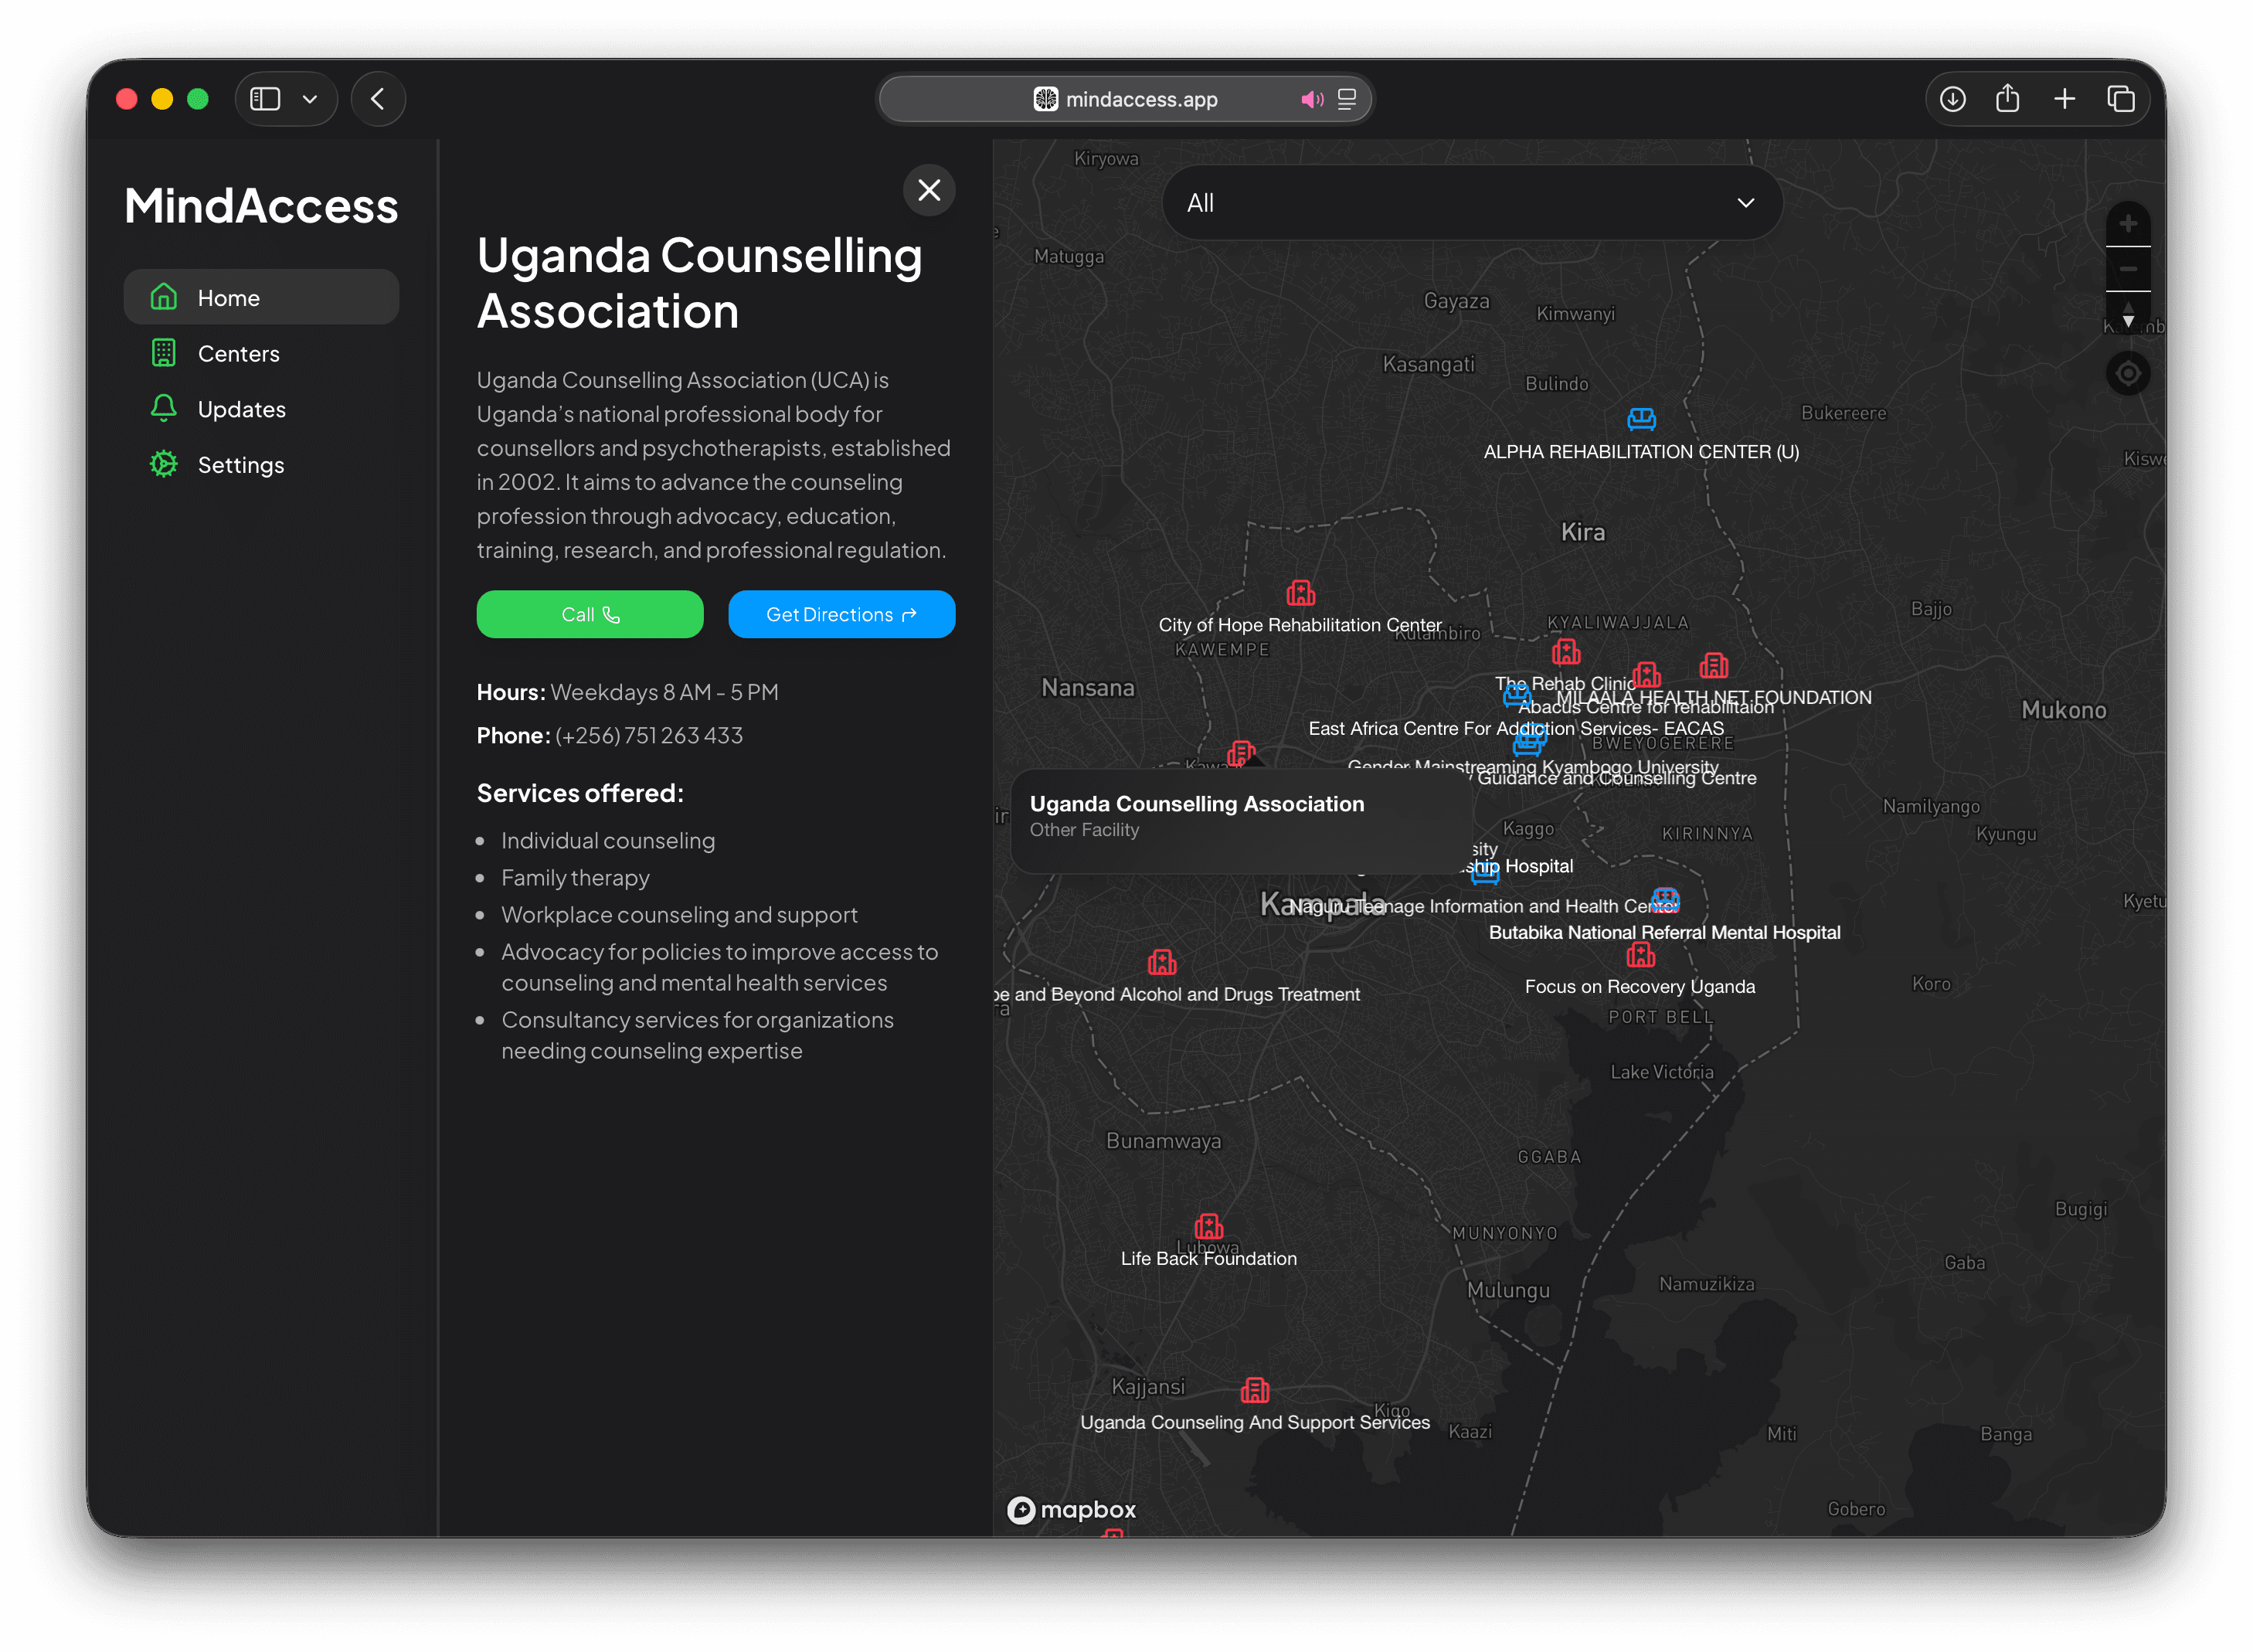
Task: Select the Focus on Recovery Uganda marker
Action: (x=1641, y=955)
